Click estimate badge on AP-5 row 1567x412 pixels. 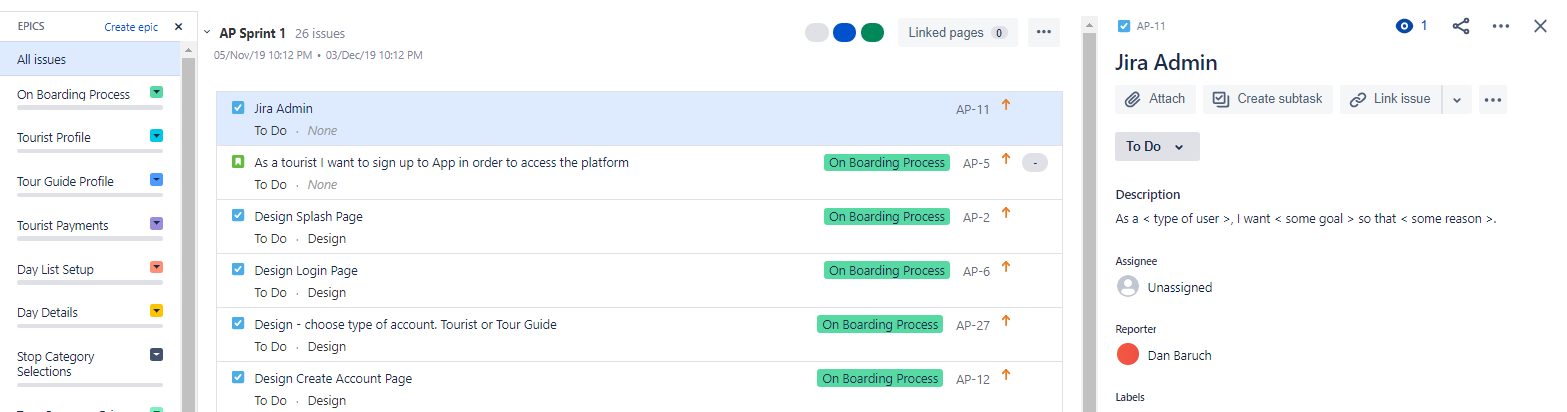click(x=1035, y=162)
